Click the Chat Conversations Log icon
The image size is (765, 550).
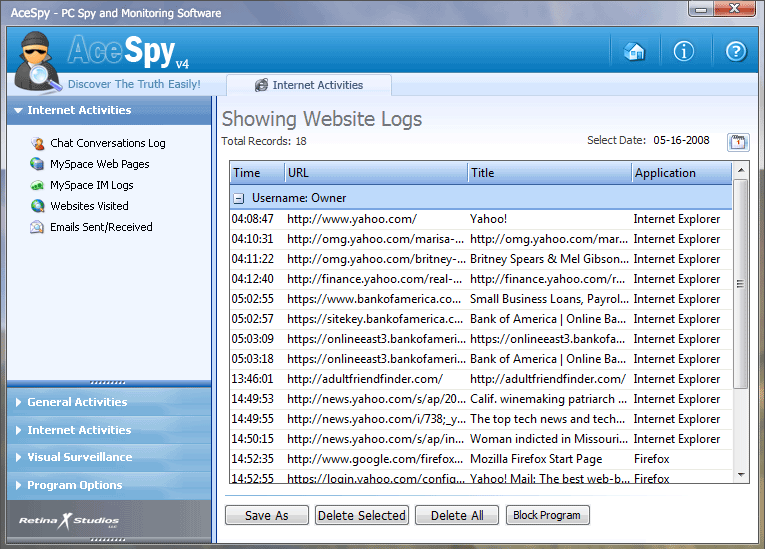(38, 143)
